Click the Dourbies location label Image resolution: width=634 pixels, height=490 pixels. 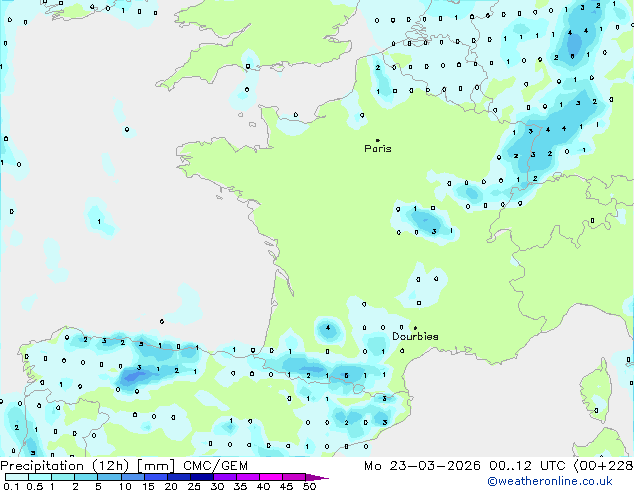coord(415,336)
